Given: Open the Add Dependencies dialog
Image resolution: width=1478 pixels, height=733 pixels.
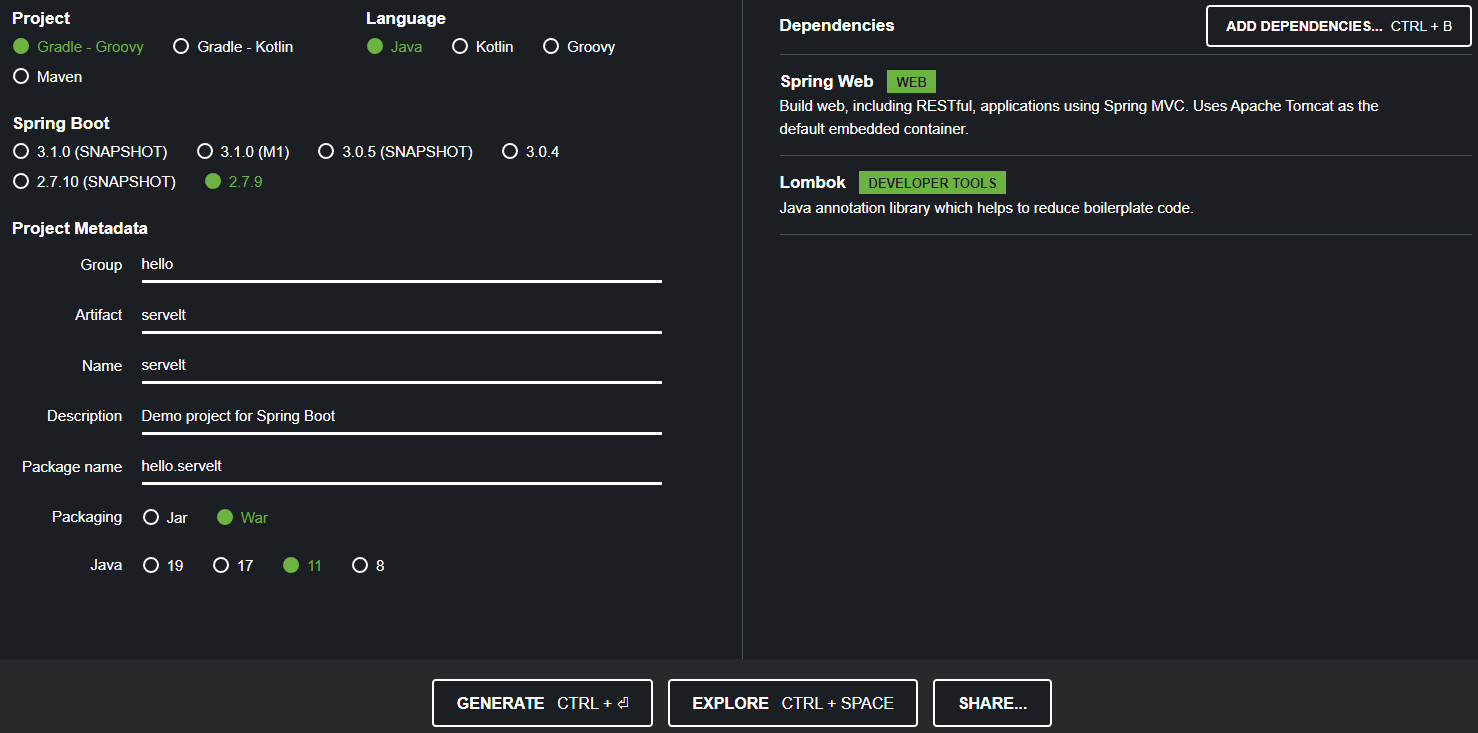Looking at the screenshot, I should pos(1339,26).
